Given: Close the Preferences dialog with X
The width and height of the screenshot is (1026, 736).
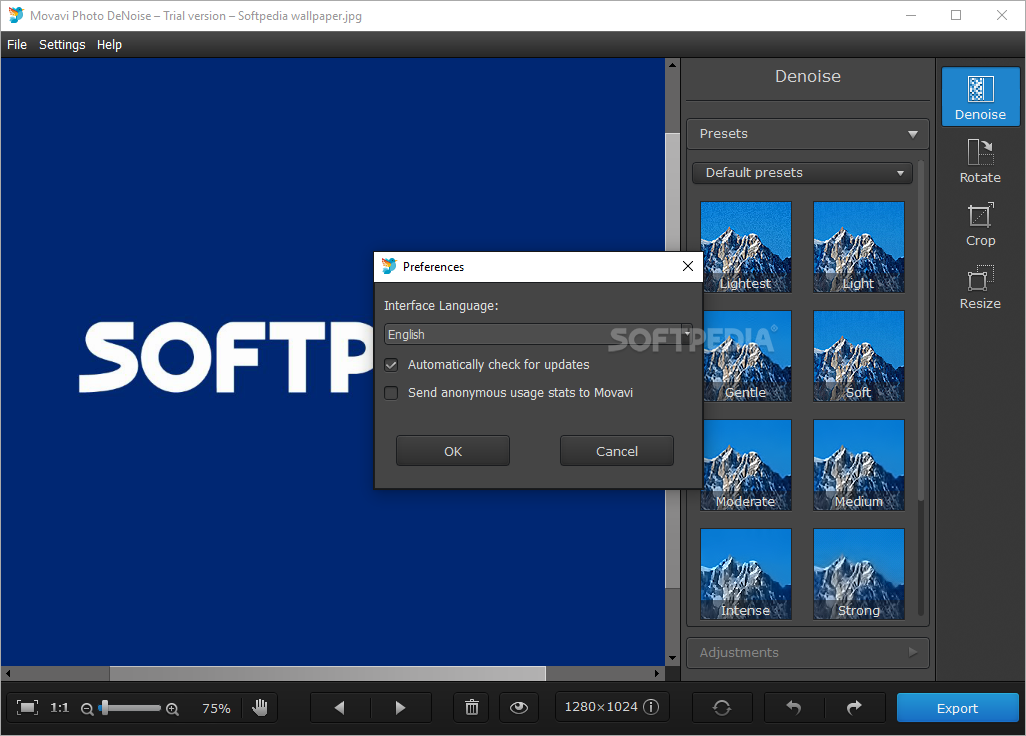Looking at the screenshot, I should tap(688, 266).
